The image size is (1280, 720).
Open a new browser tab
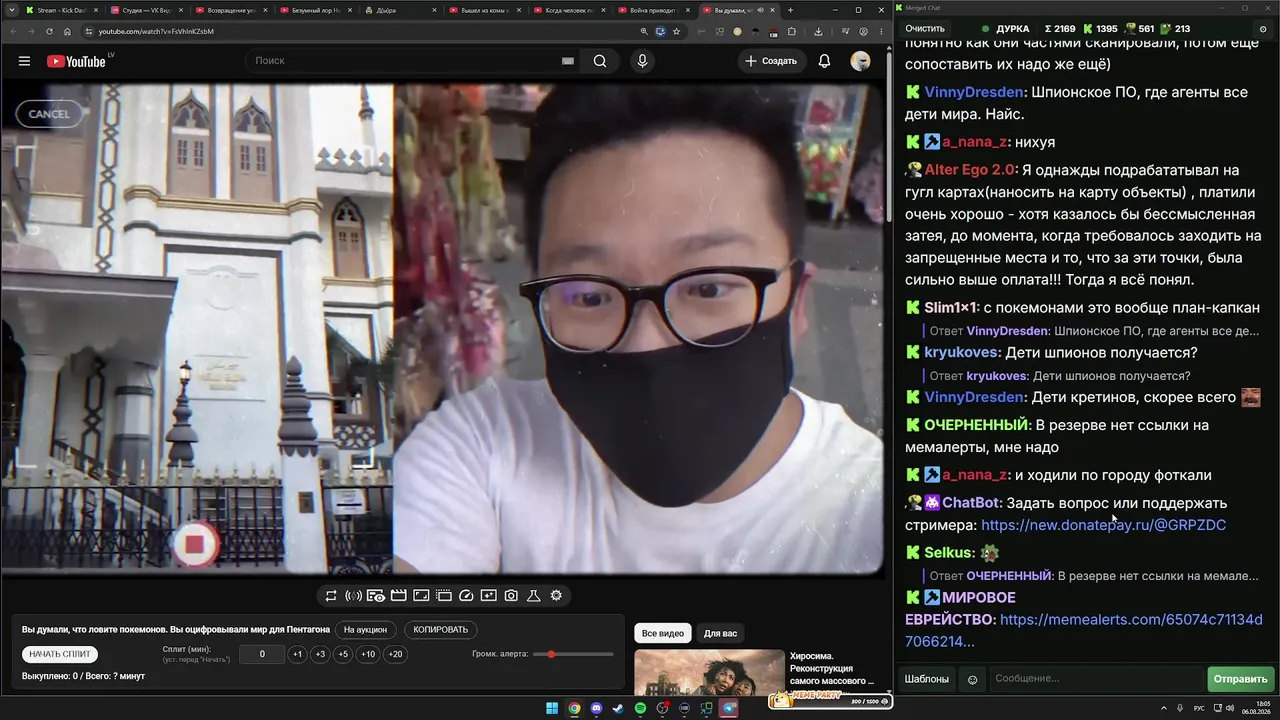(x=790, y=10)
